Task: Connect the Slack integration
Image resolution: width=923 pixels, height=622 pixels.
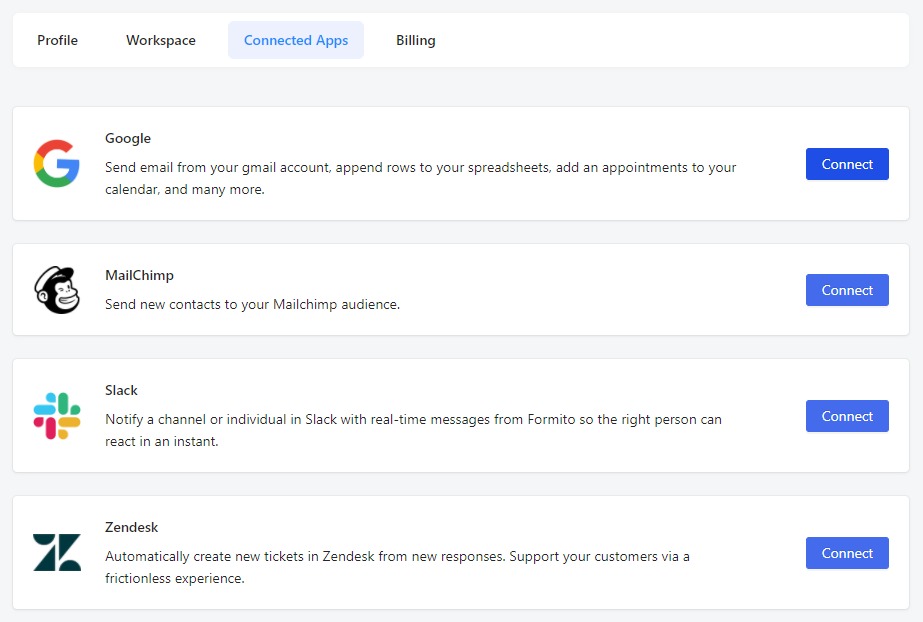Action: point(846,416)
